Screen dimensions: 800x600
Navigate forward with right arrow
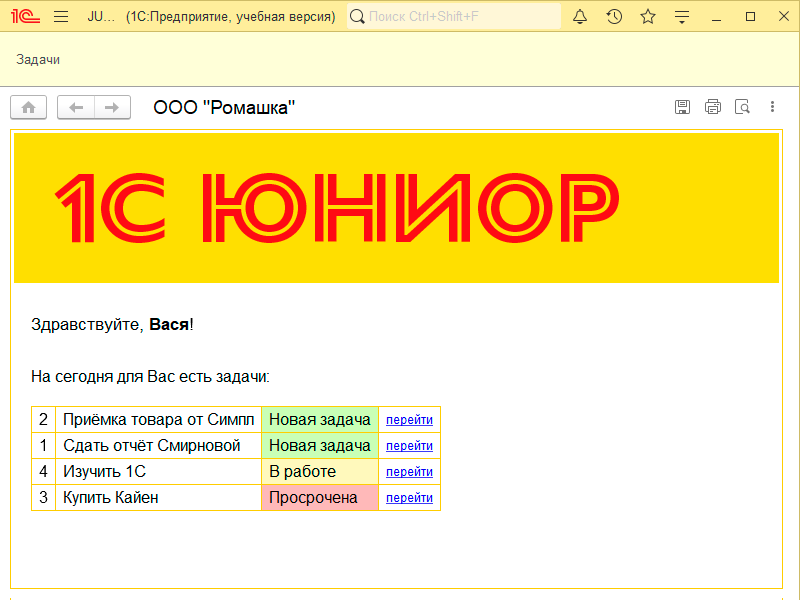point(112,107)
